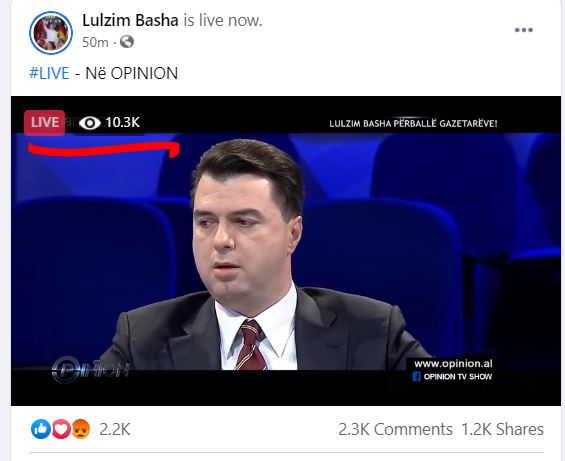Click the red LIVE badge
This screenshot has width=565, height=461.
point(45,123)
